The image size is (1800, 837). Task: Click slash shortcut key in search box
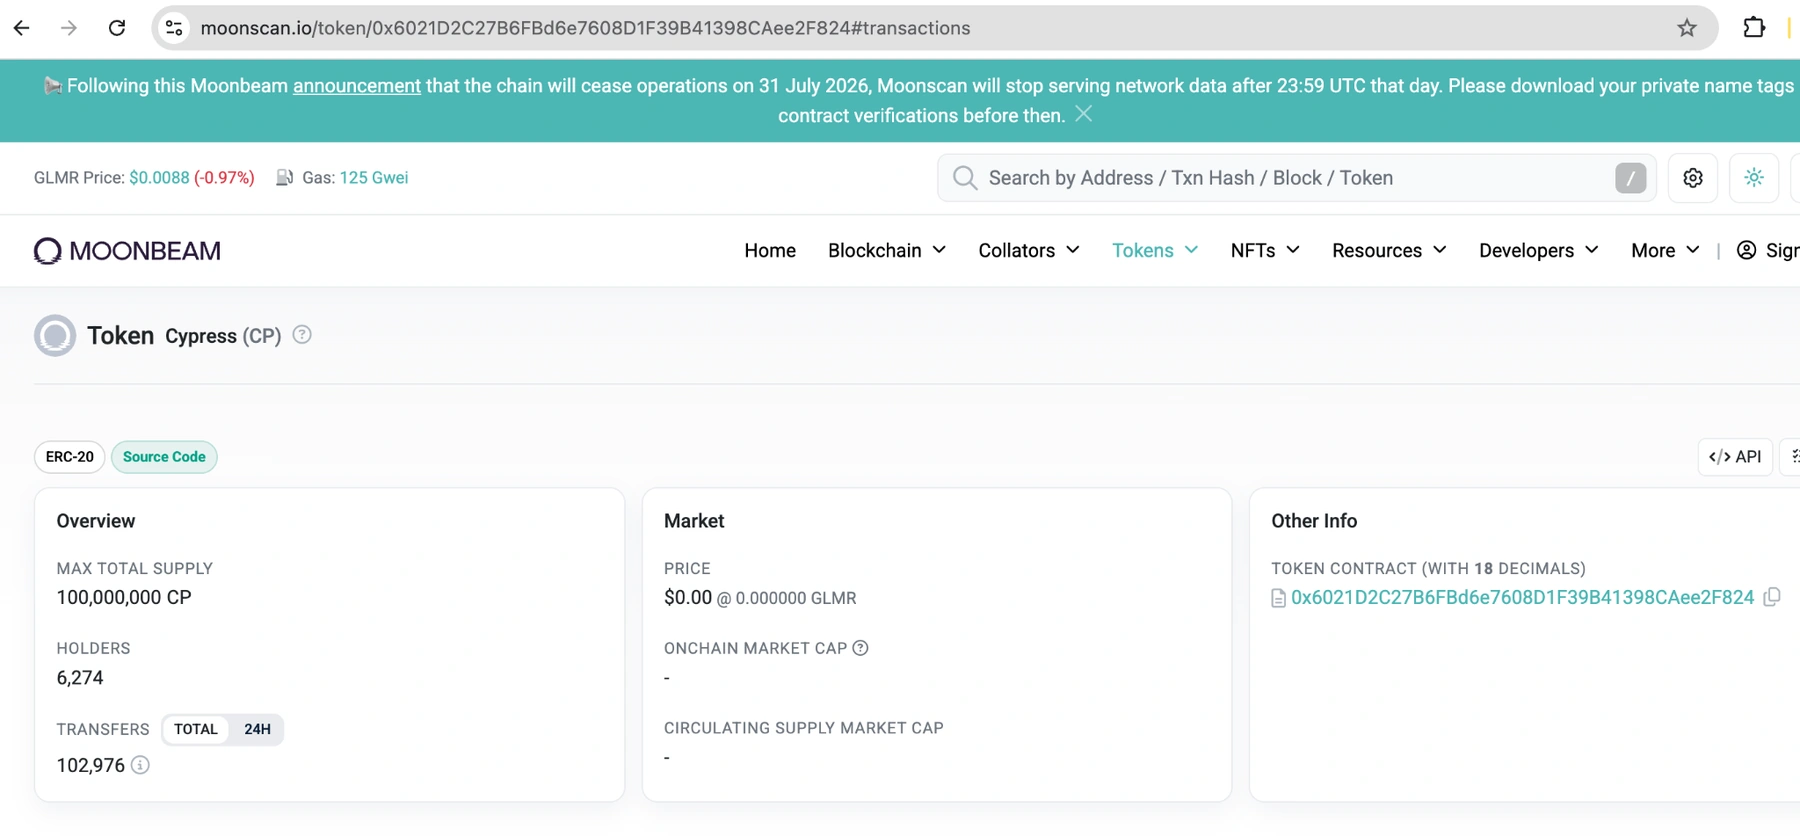point(1630,178)
